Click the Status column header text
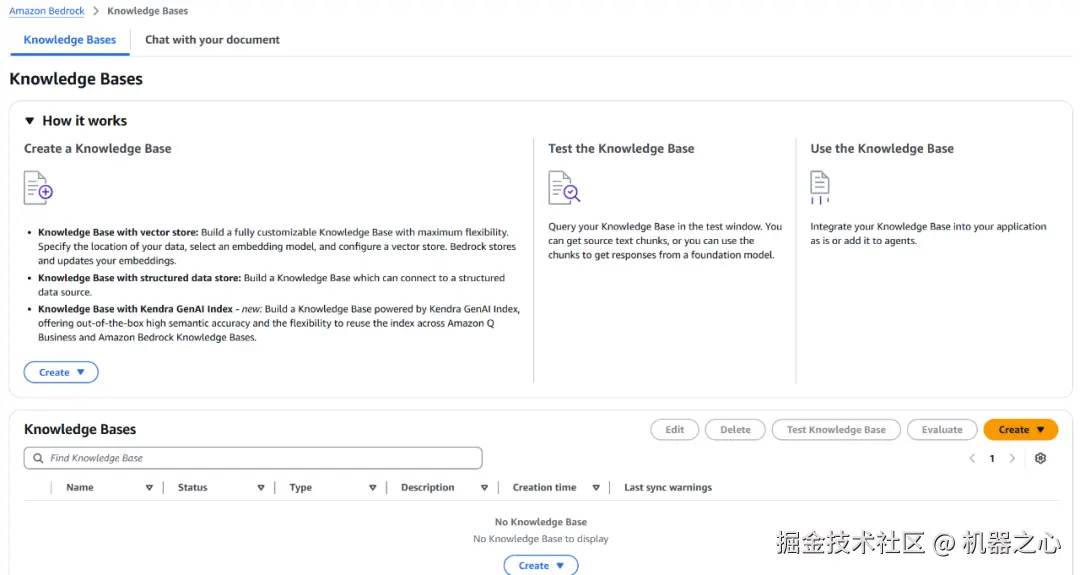This screenshot has height=575, width=1080. [x=192, y=488]
